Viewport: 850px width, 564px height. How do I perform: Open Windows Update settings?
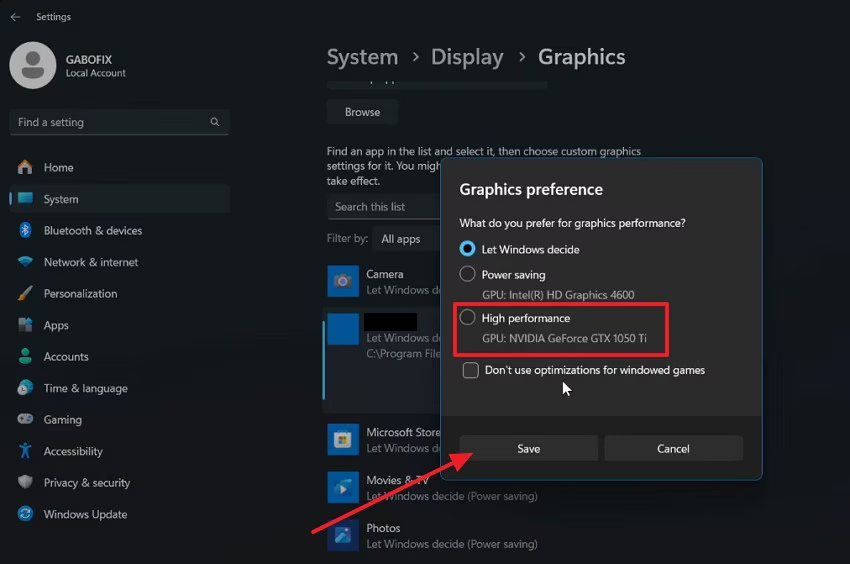[119, 514]
